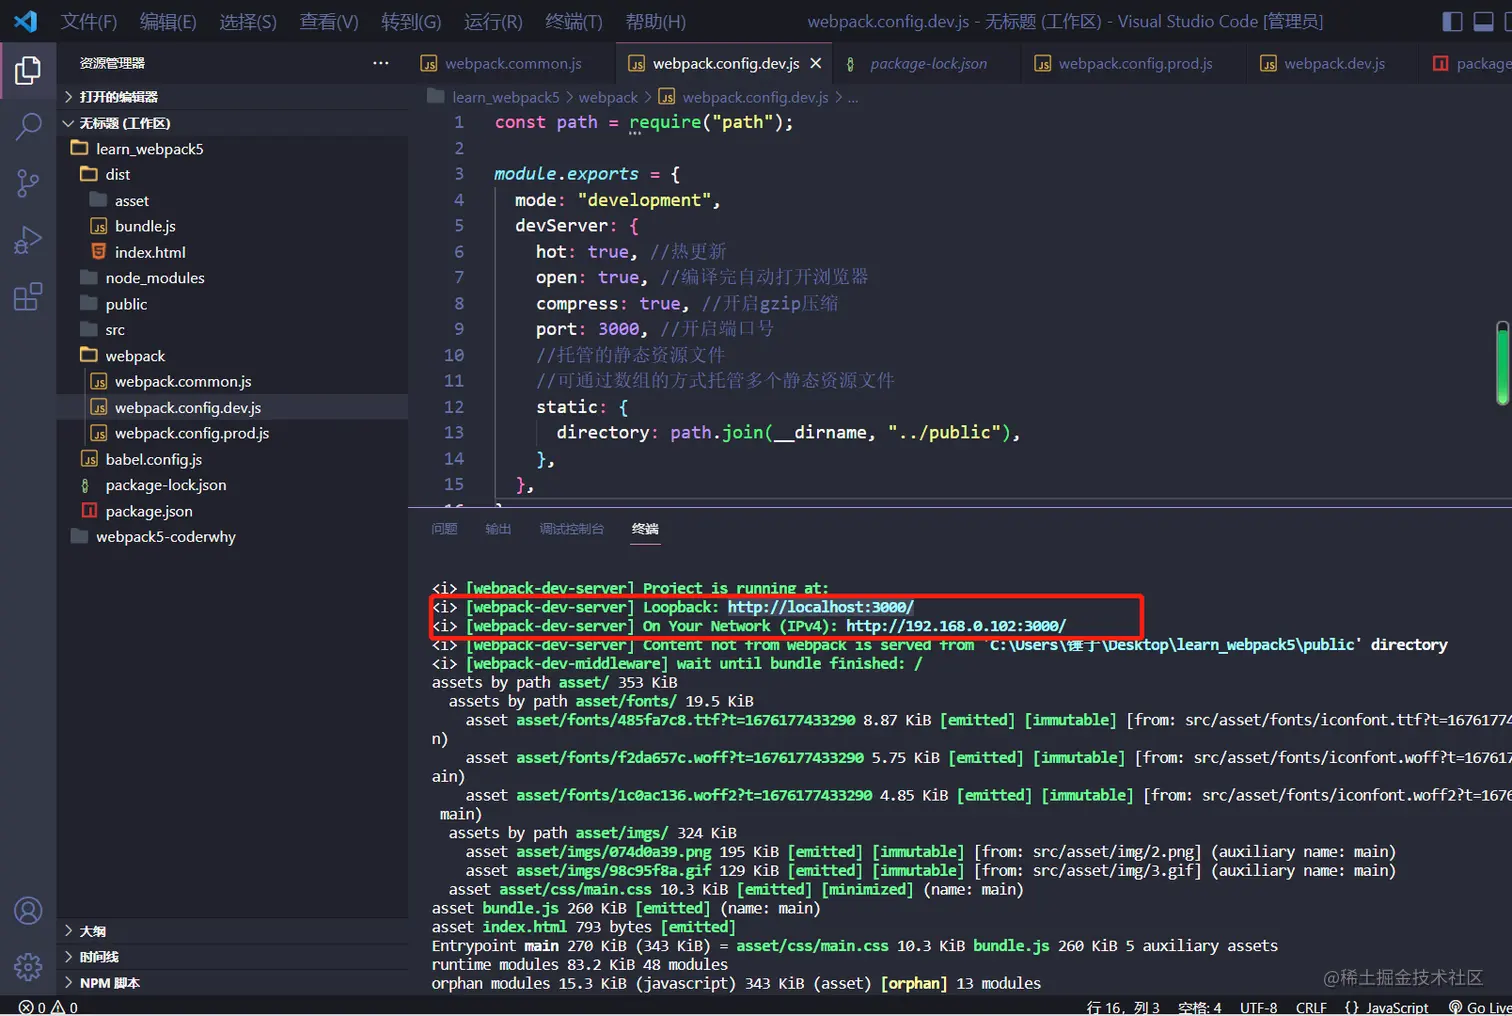Open 选择(S) menu

tap(248, 21)
